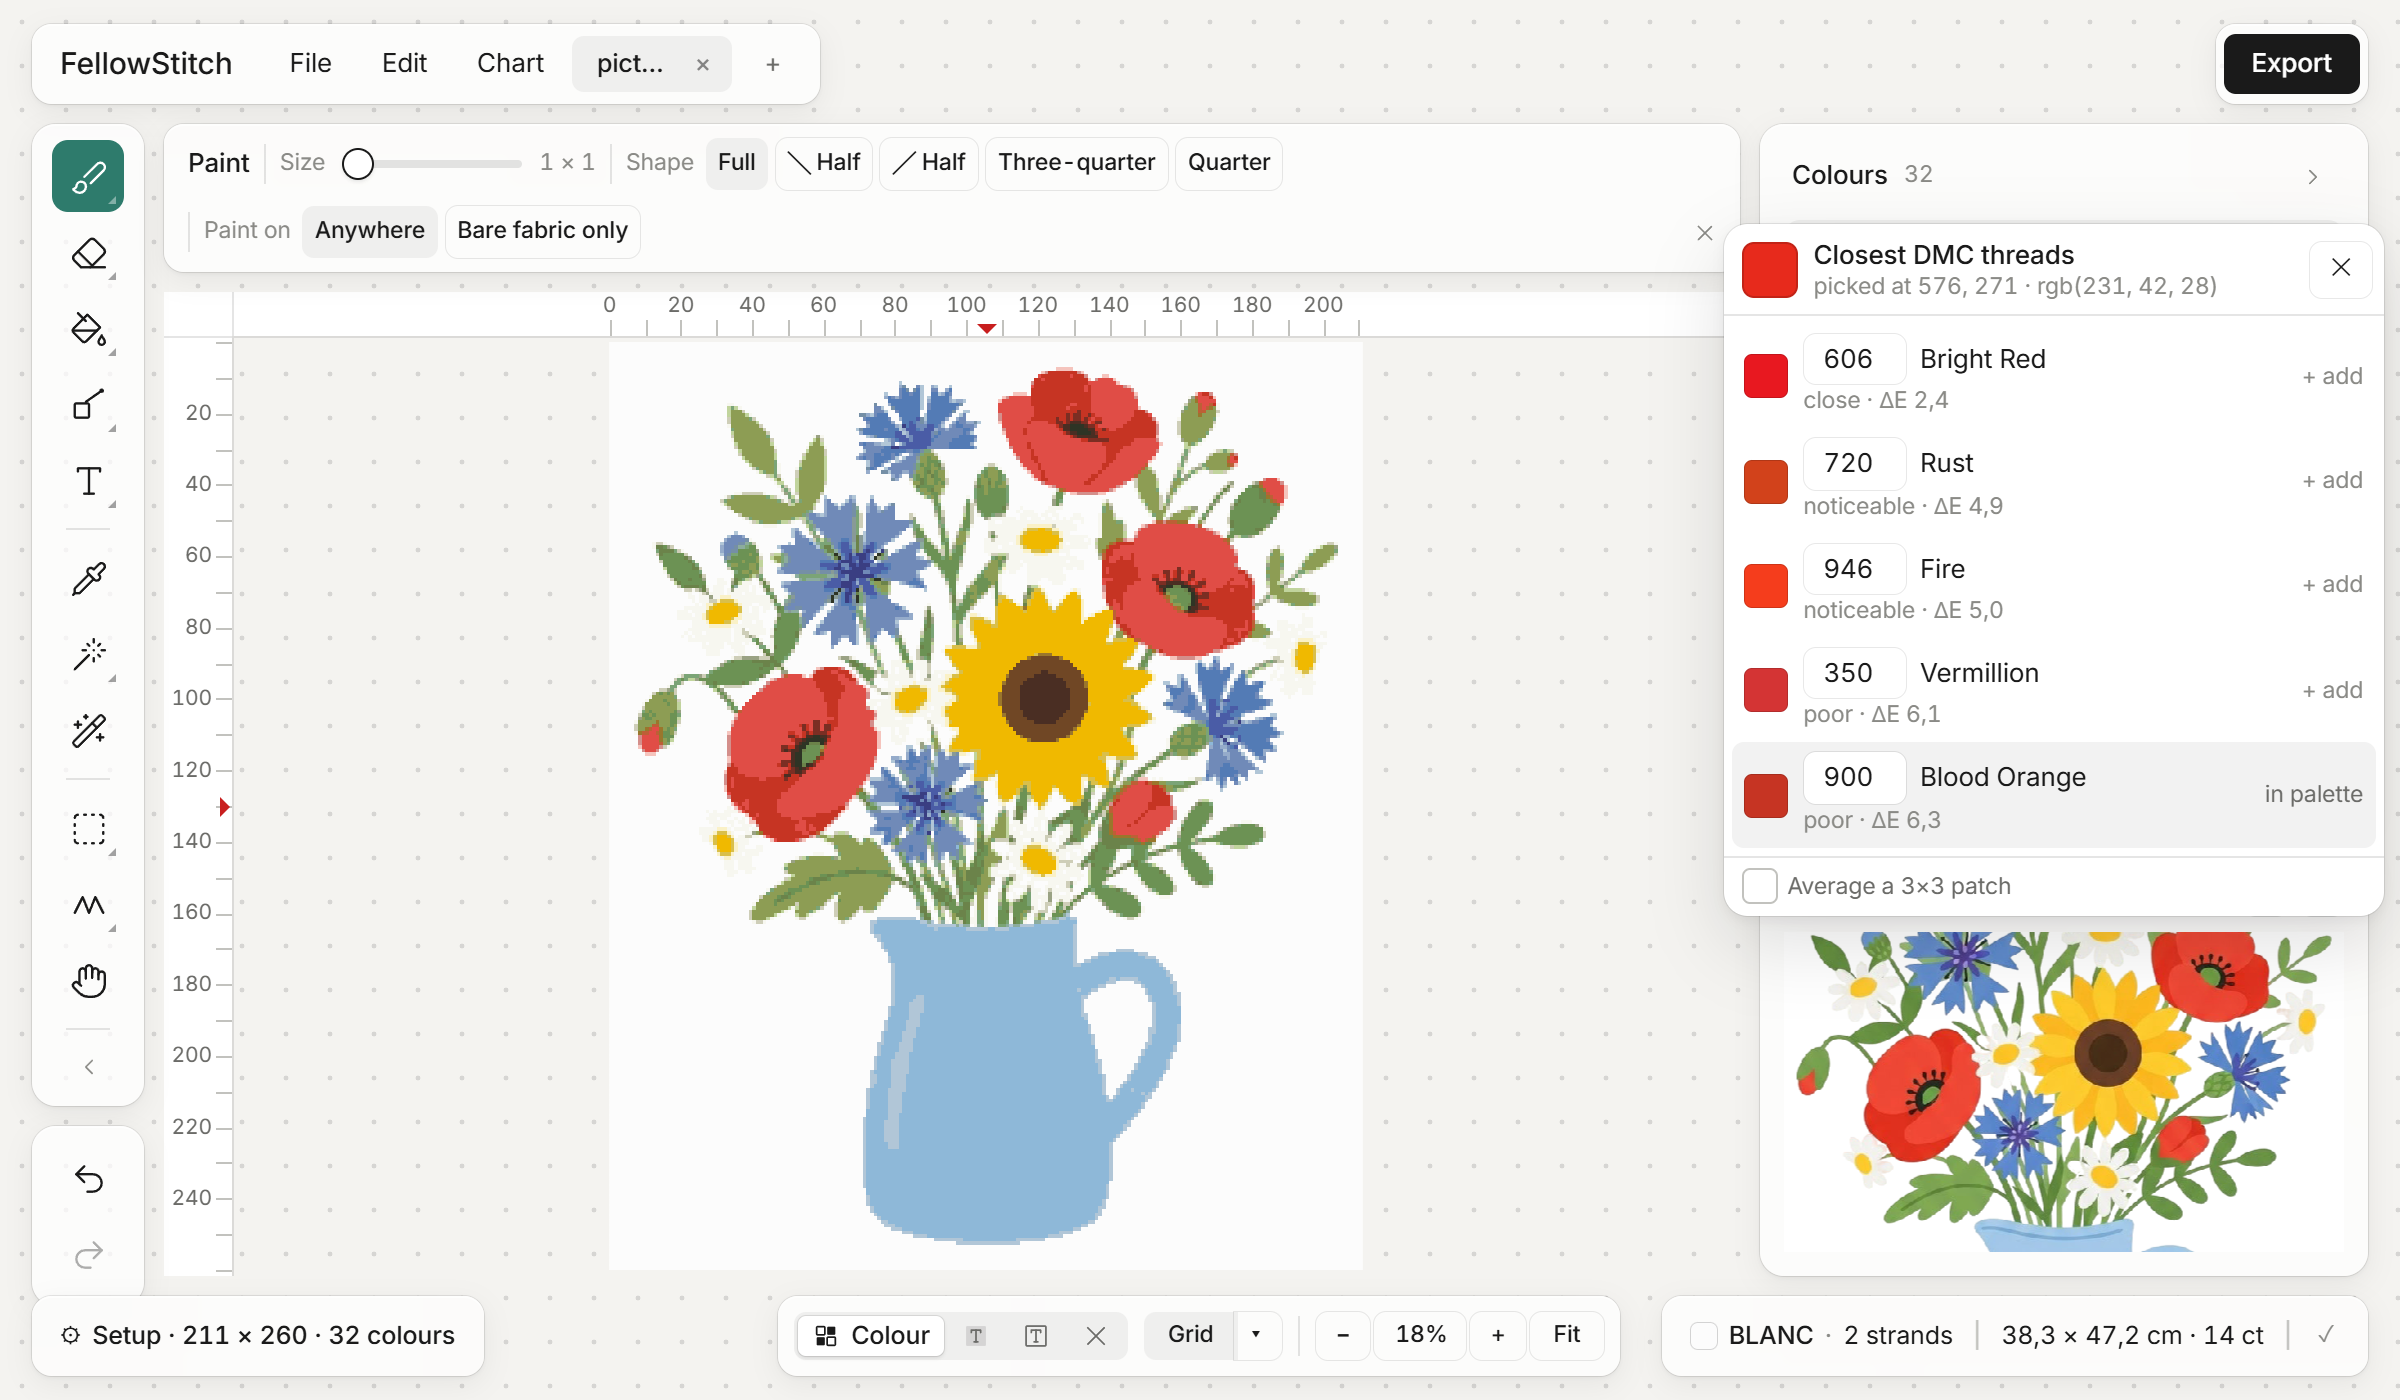Click the Undo arrow
Screen dimensions: 2400x1400
pos(88,1179)
